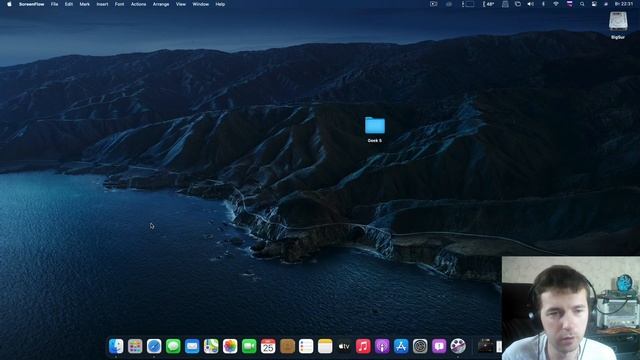640x360 pixels.
Task: Open System Preferences from the Dock
Action: click(420, 346)
